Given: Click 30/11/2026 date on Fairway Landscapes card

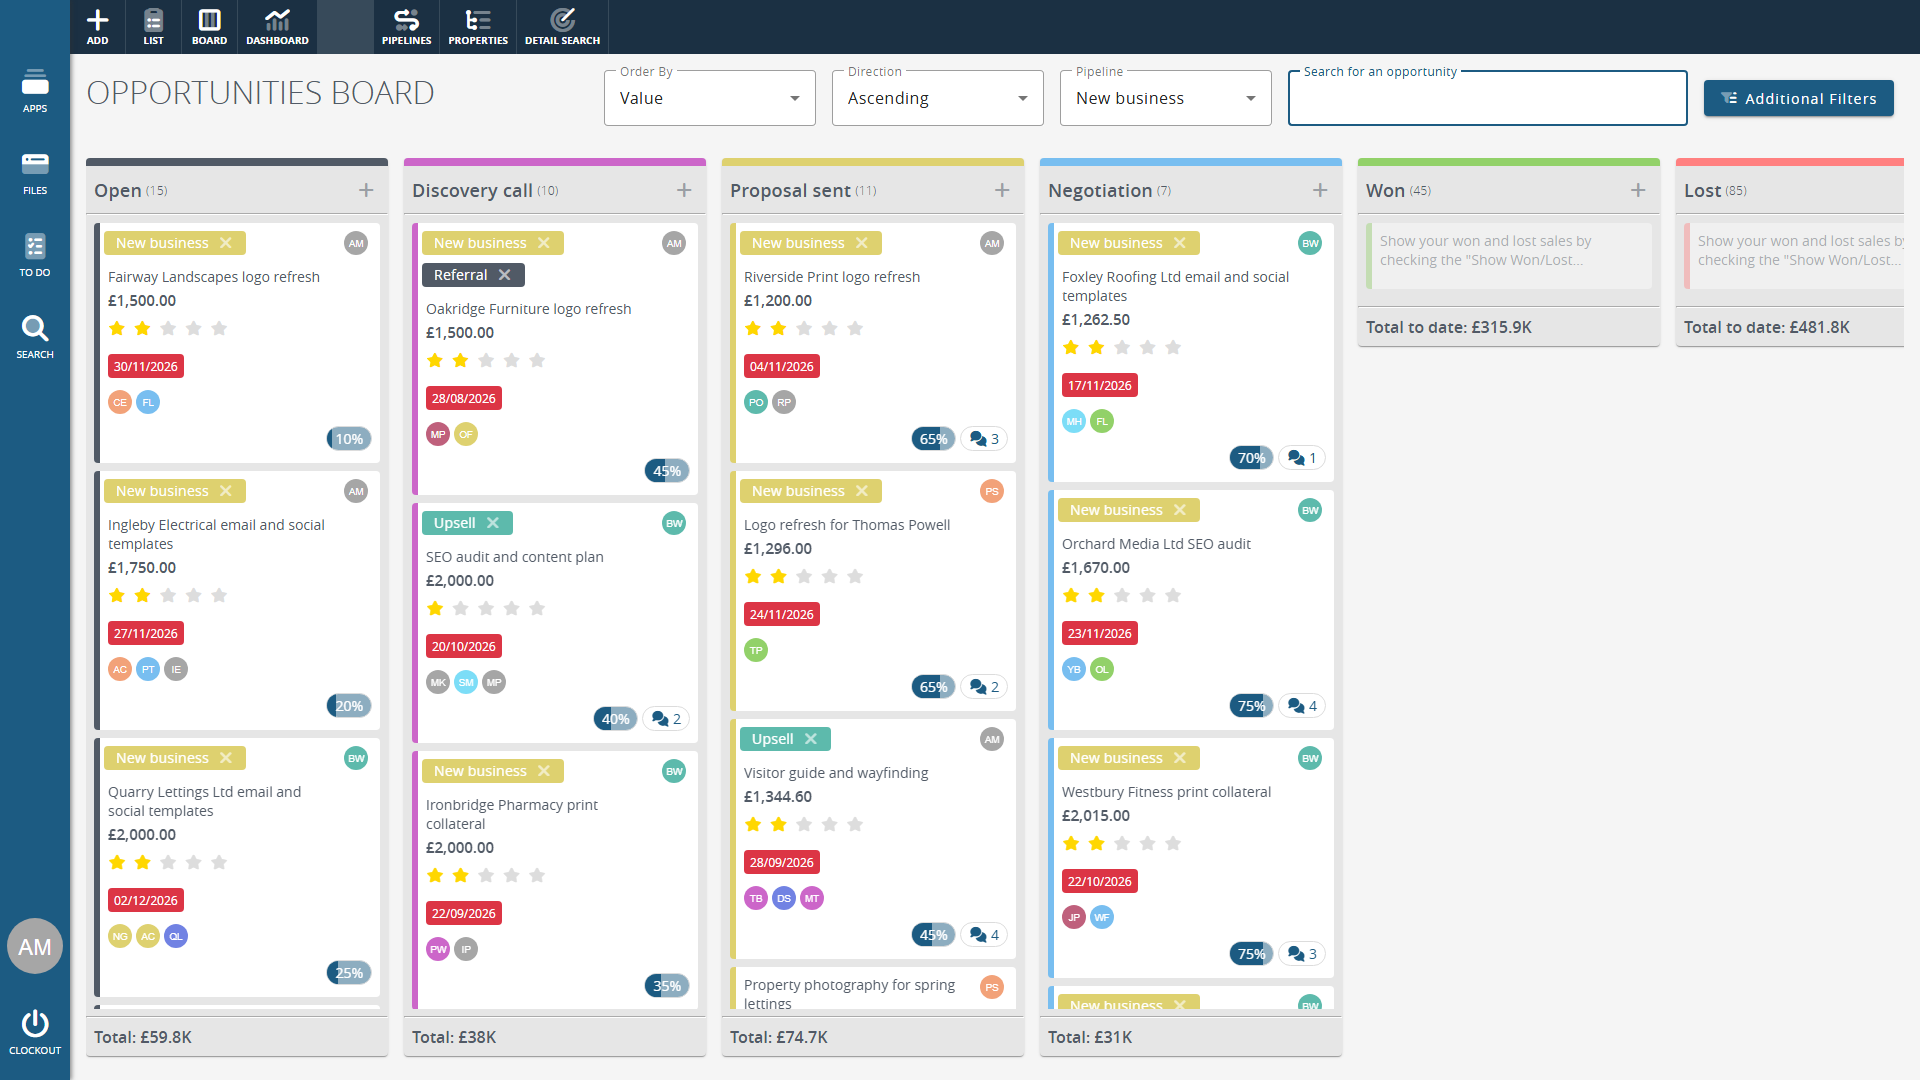Looking at the screenshot, I should tap(146, 367).
